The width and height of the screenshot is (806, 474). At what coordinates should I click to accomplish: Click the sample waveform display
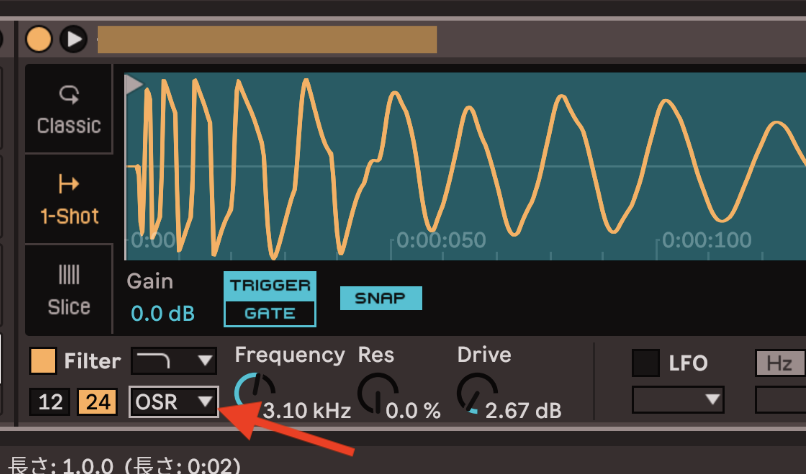[465, 166]
